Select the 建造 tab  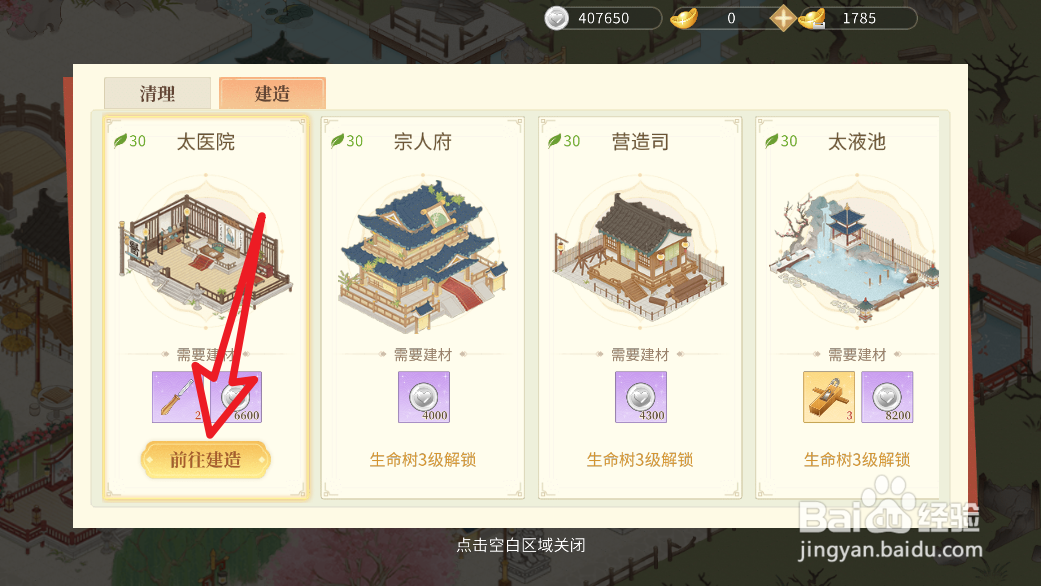272,94
